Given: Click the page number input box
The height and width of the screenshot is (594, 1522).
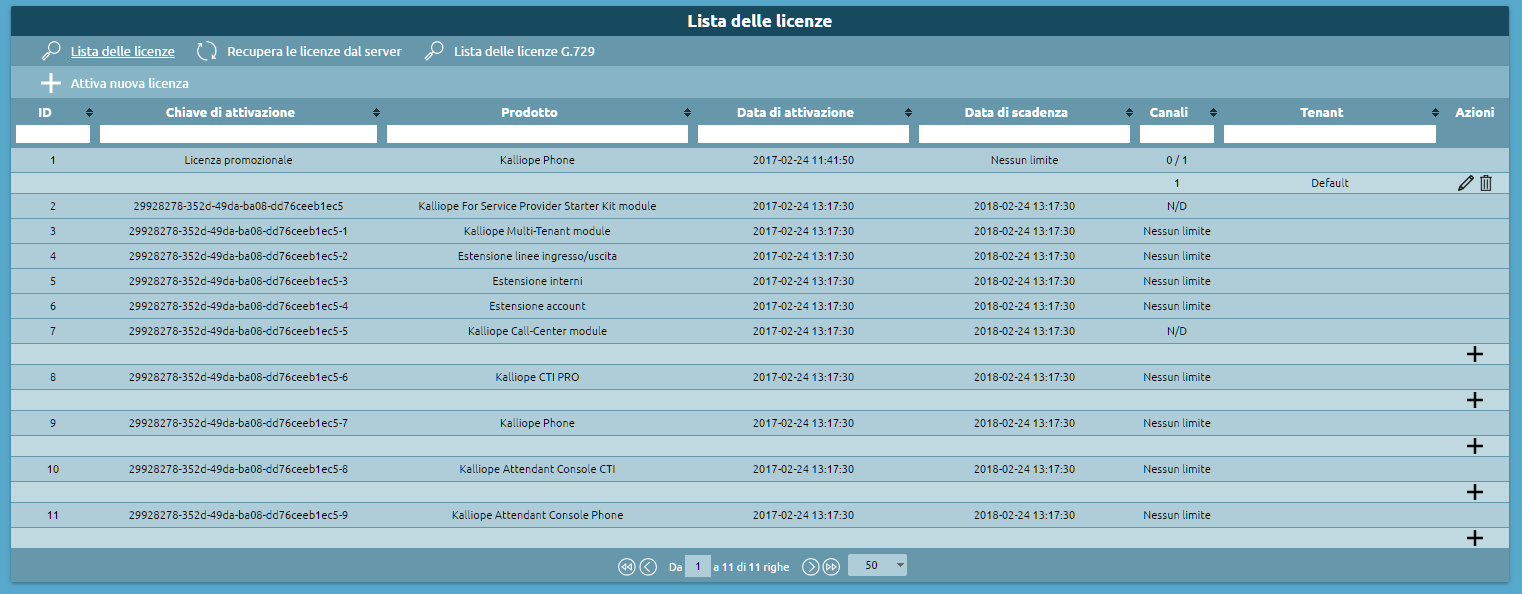Looking at the screenshot, I should coord(698,566).
